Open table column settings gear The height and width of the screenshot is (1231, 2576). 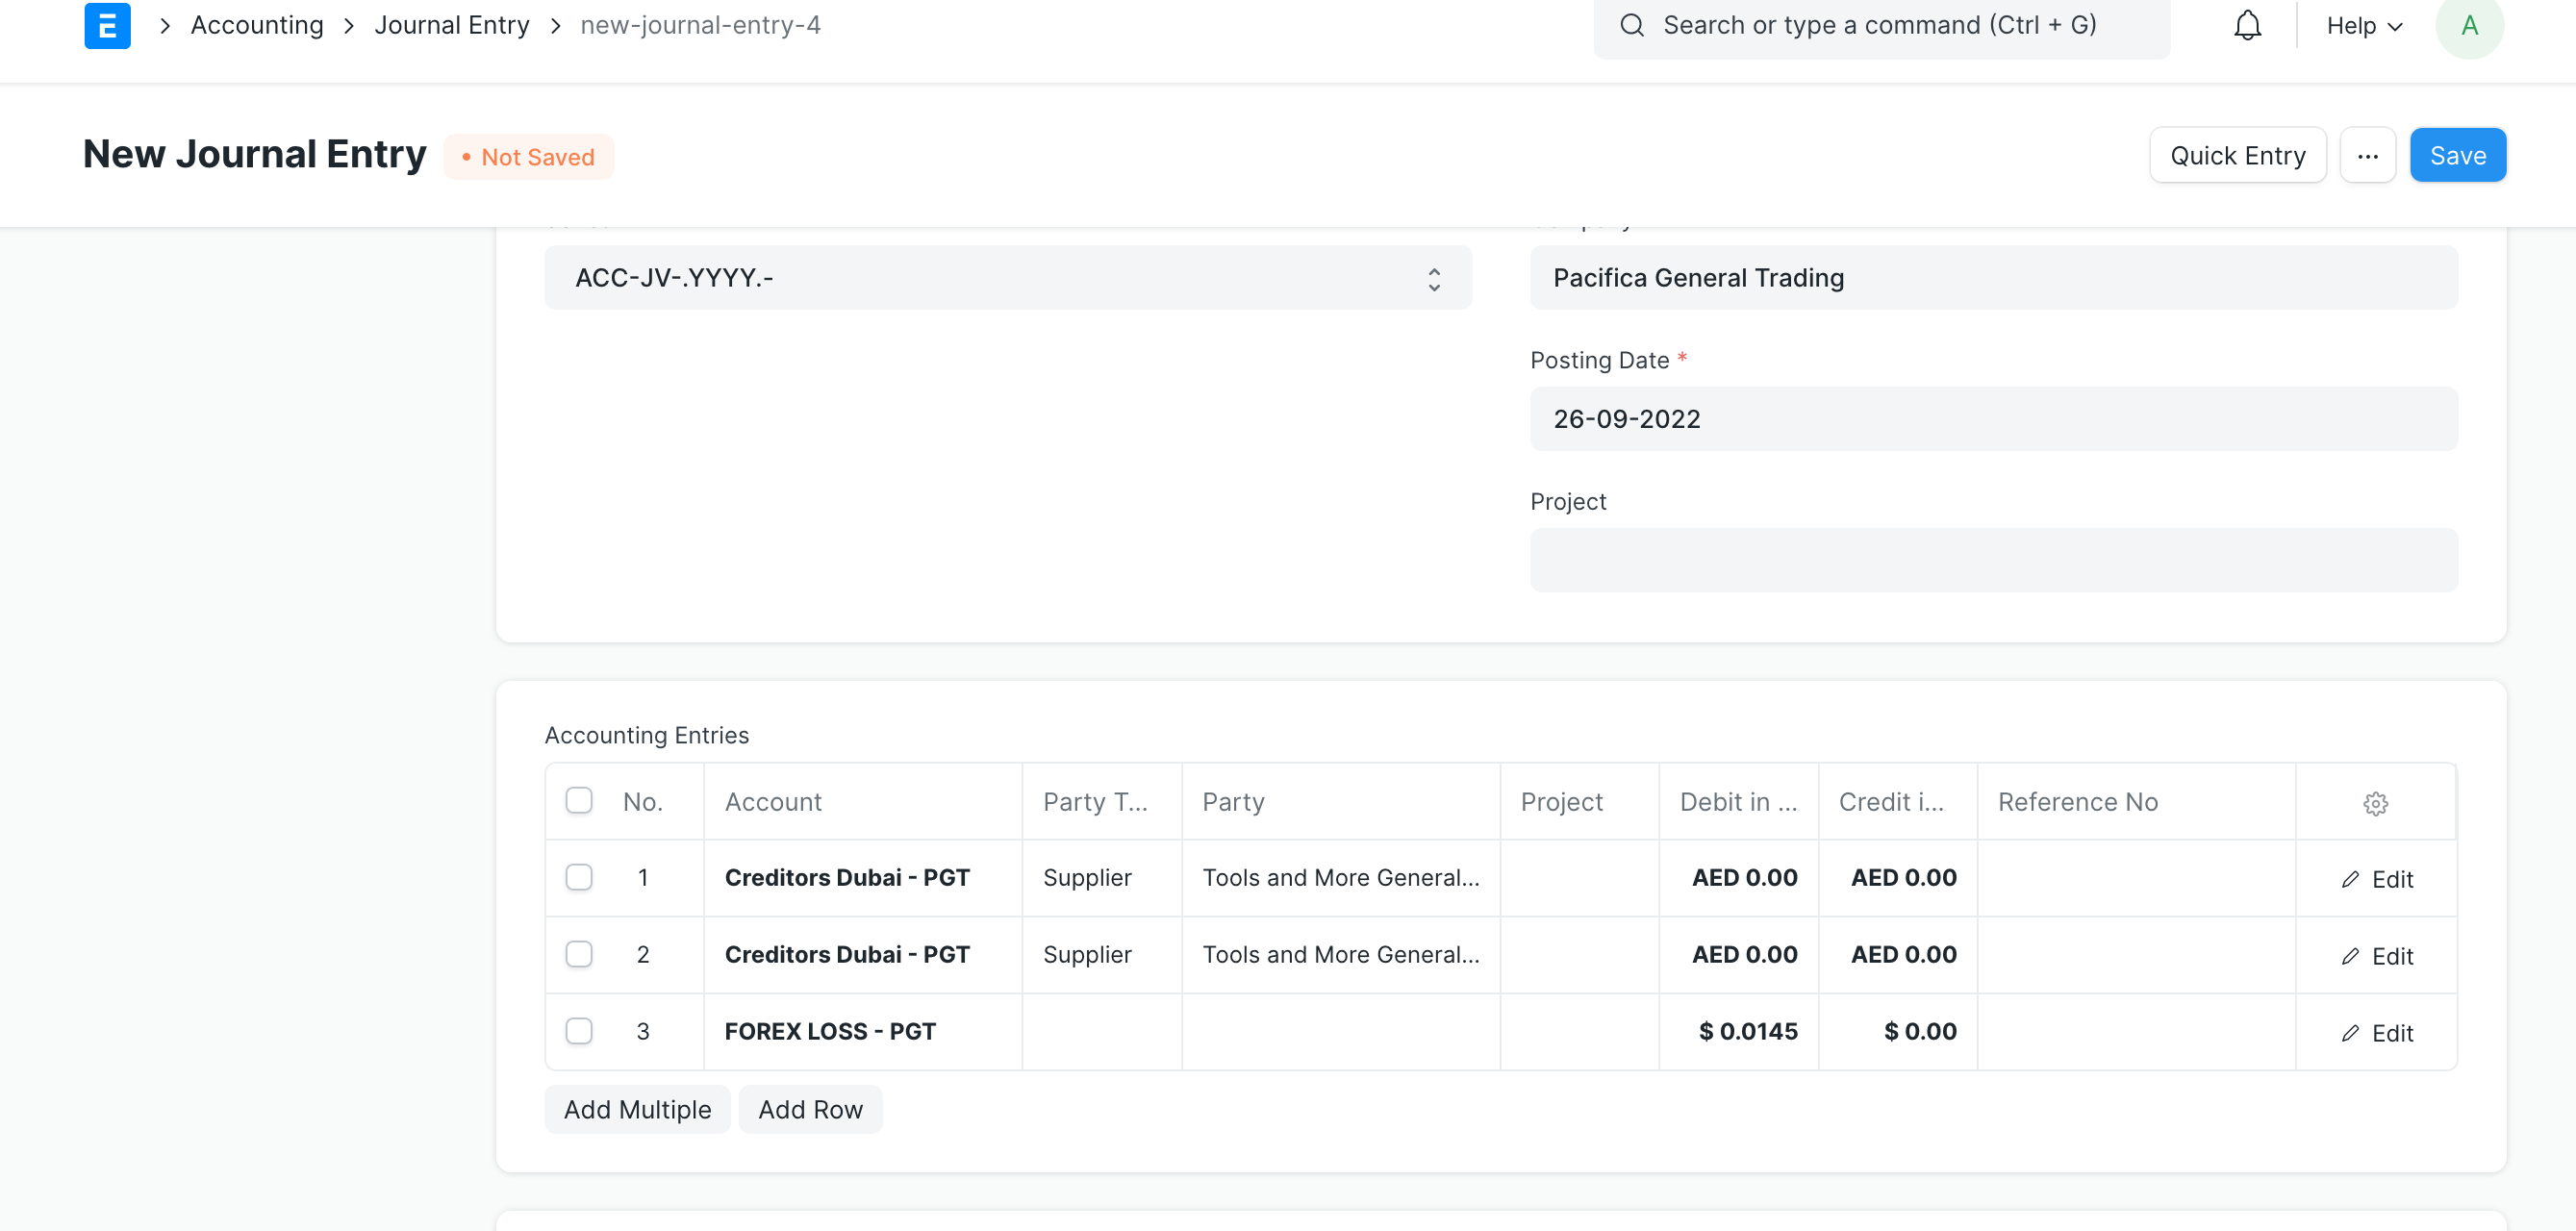coord(2375,803)
